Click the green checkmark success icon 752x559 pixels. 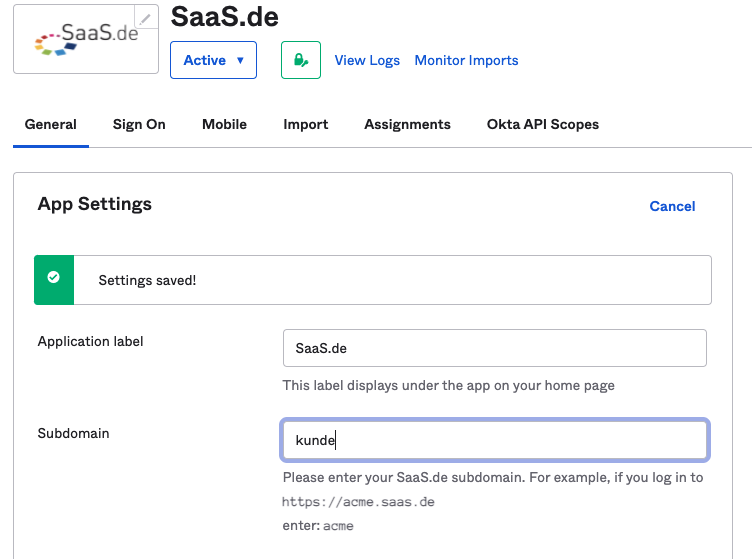(x=54, y=277)
